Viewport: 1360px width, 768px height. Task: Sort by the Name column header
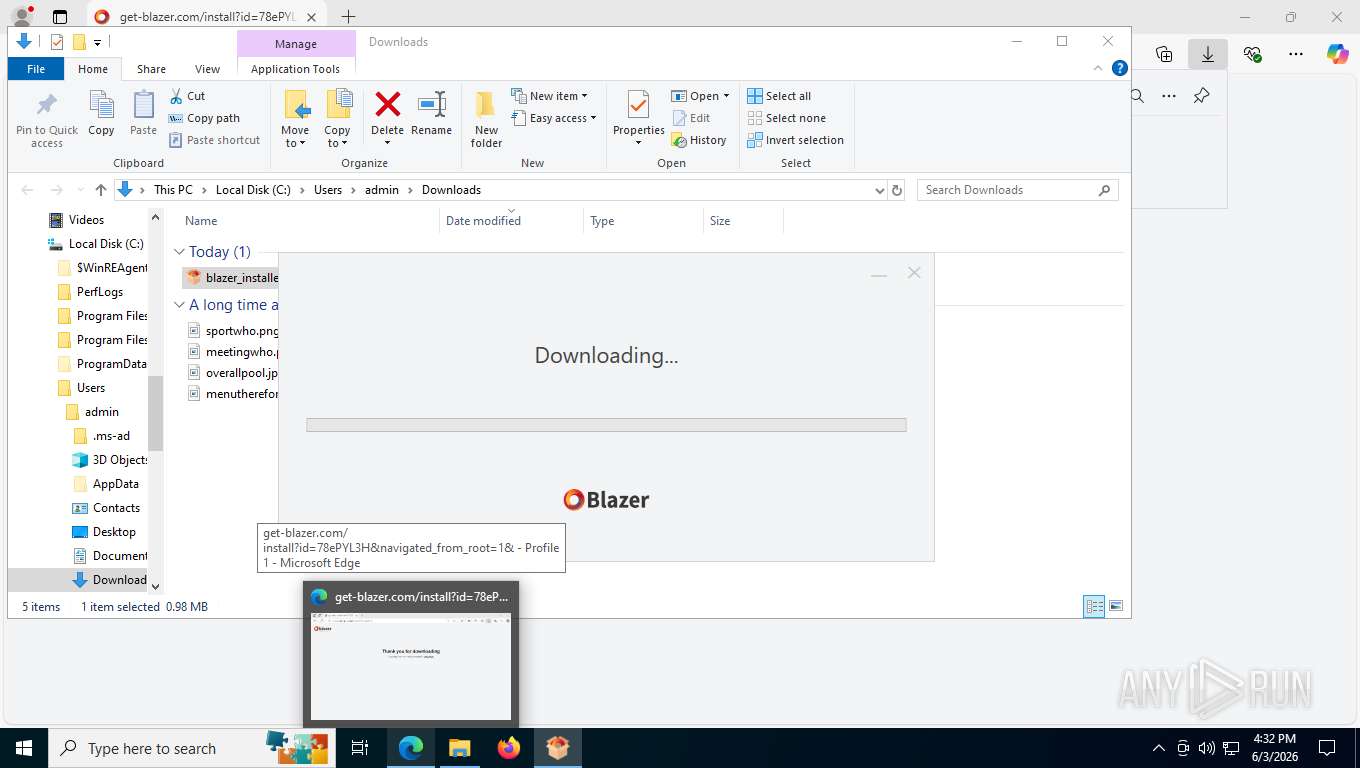(x=201, y=221)
